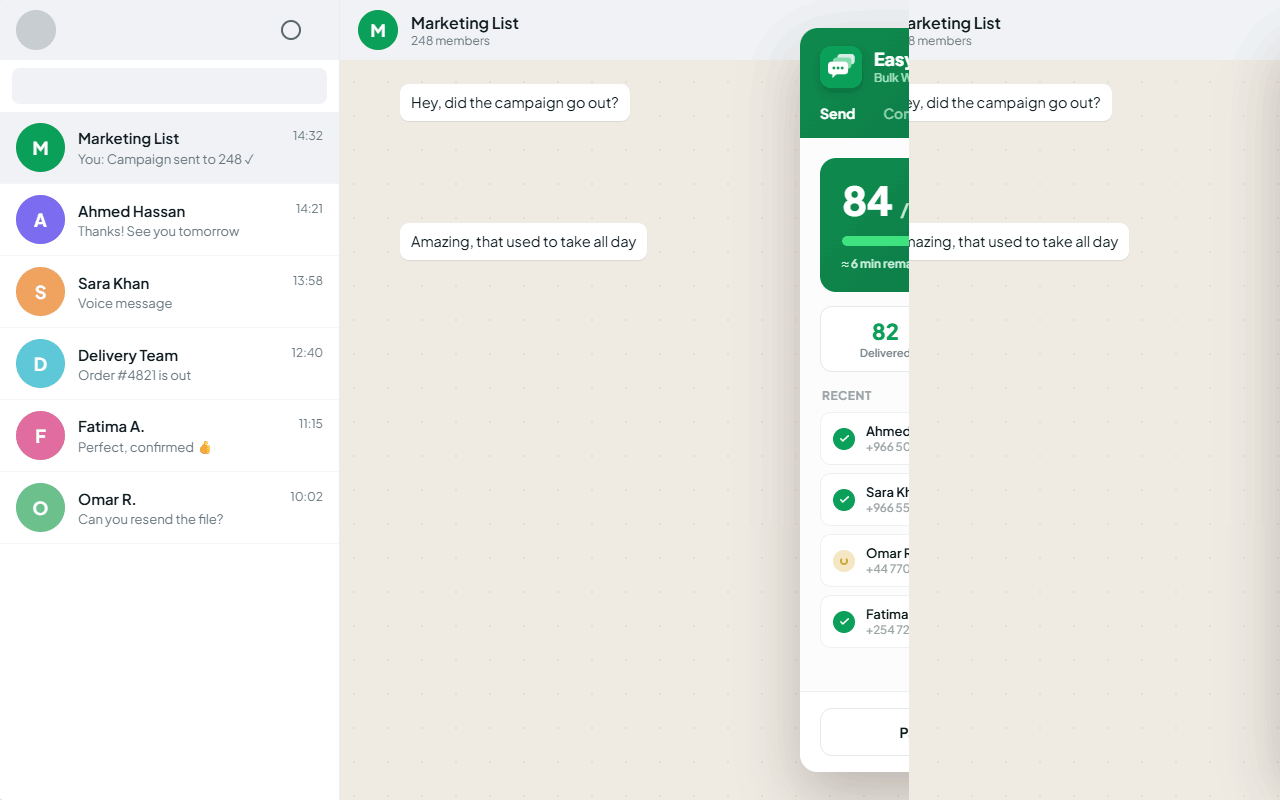Screen dimensions: 1280x800
Task: Open the Marketing List chat
Action: (x=169, y=148)
